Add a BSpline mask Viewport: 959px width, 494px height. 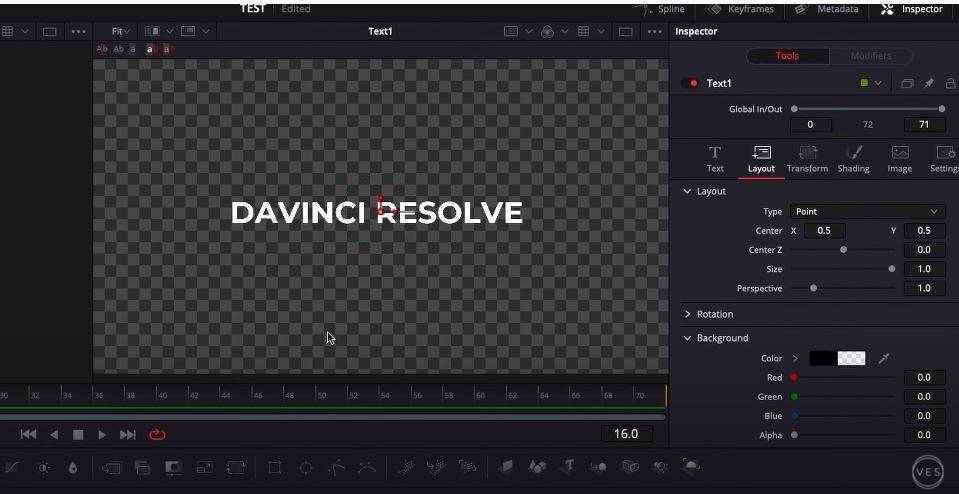[367, 468]
